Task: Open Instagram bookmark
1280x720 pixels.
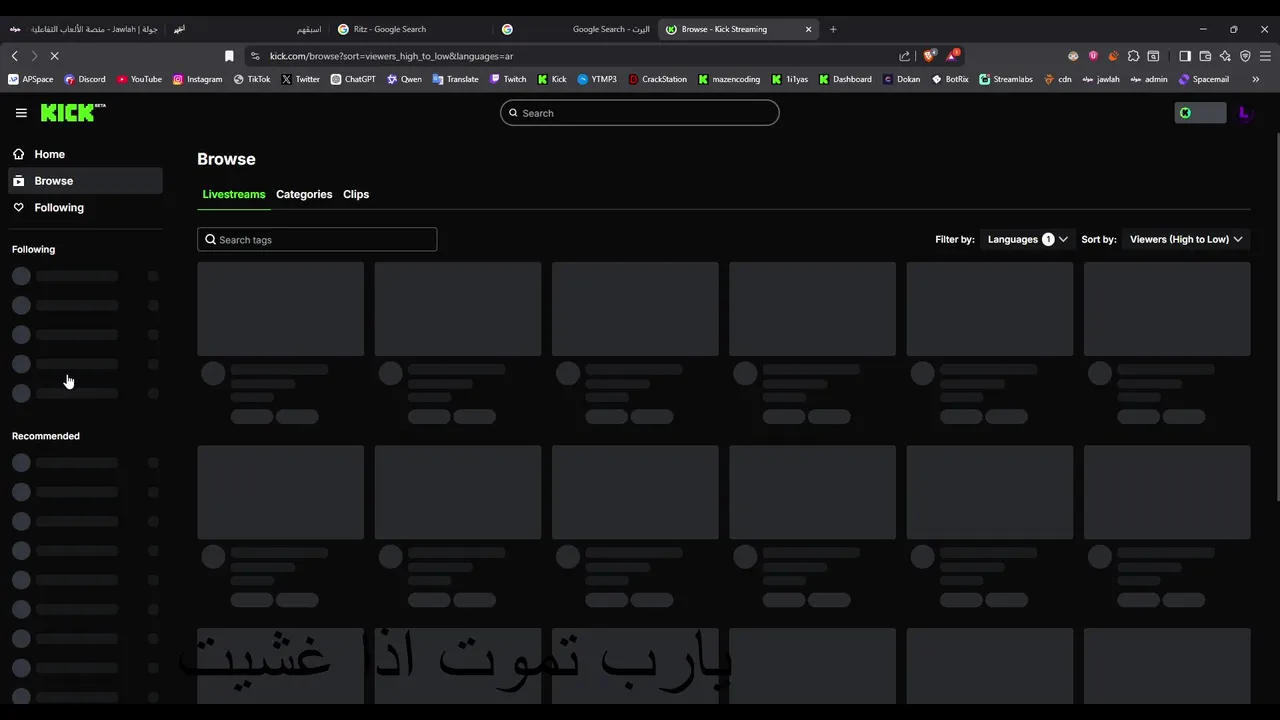Action: (198, 79)
